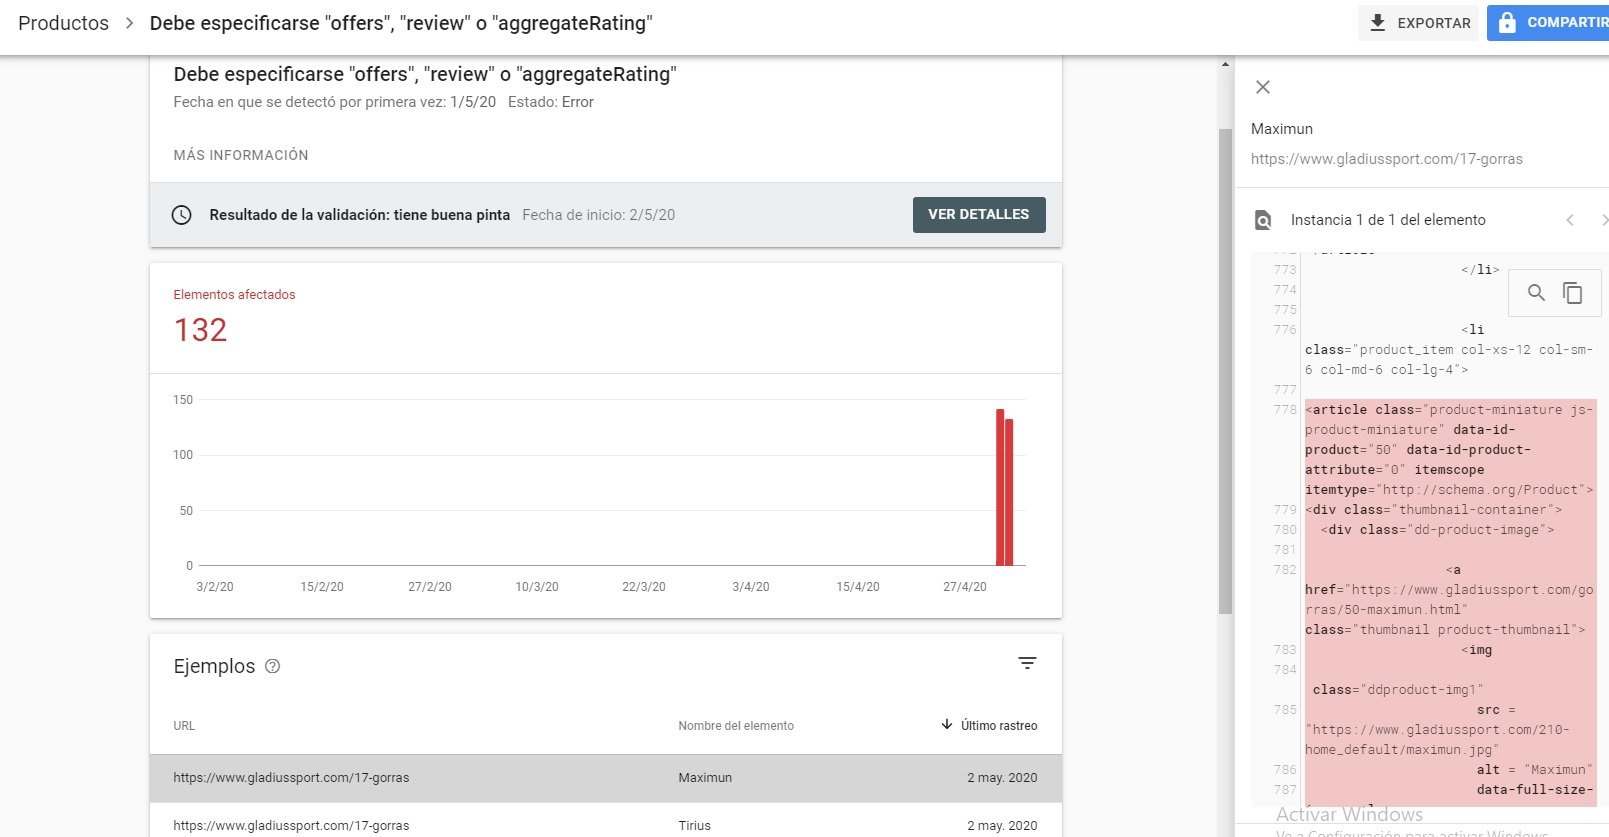The image size is (1609, 837).
Task: Go to next element instance
Action: (1603, 220)
